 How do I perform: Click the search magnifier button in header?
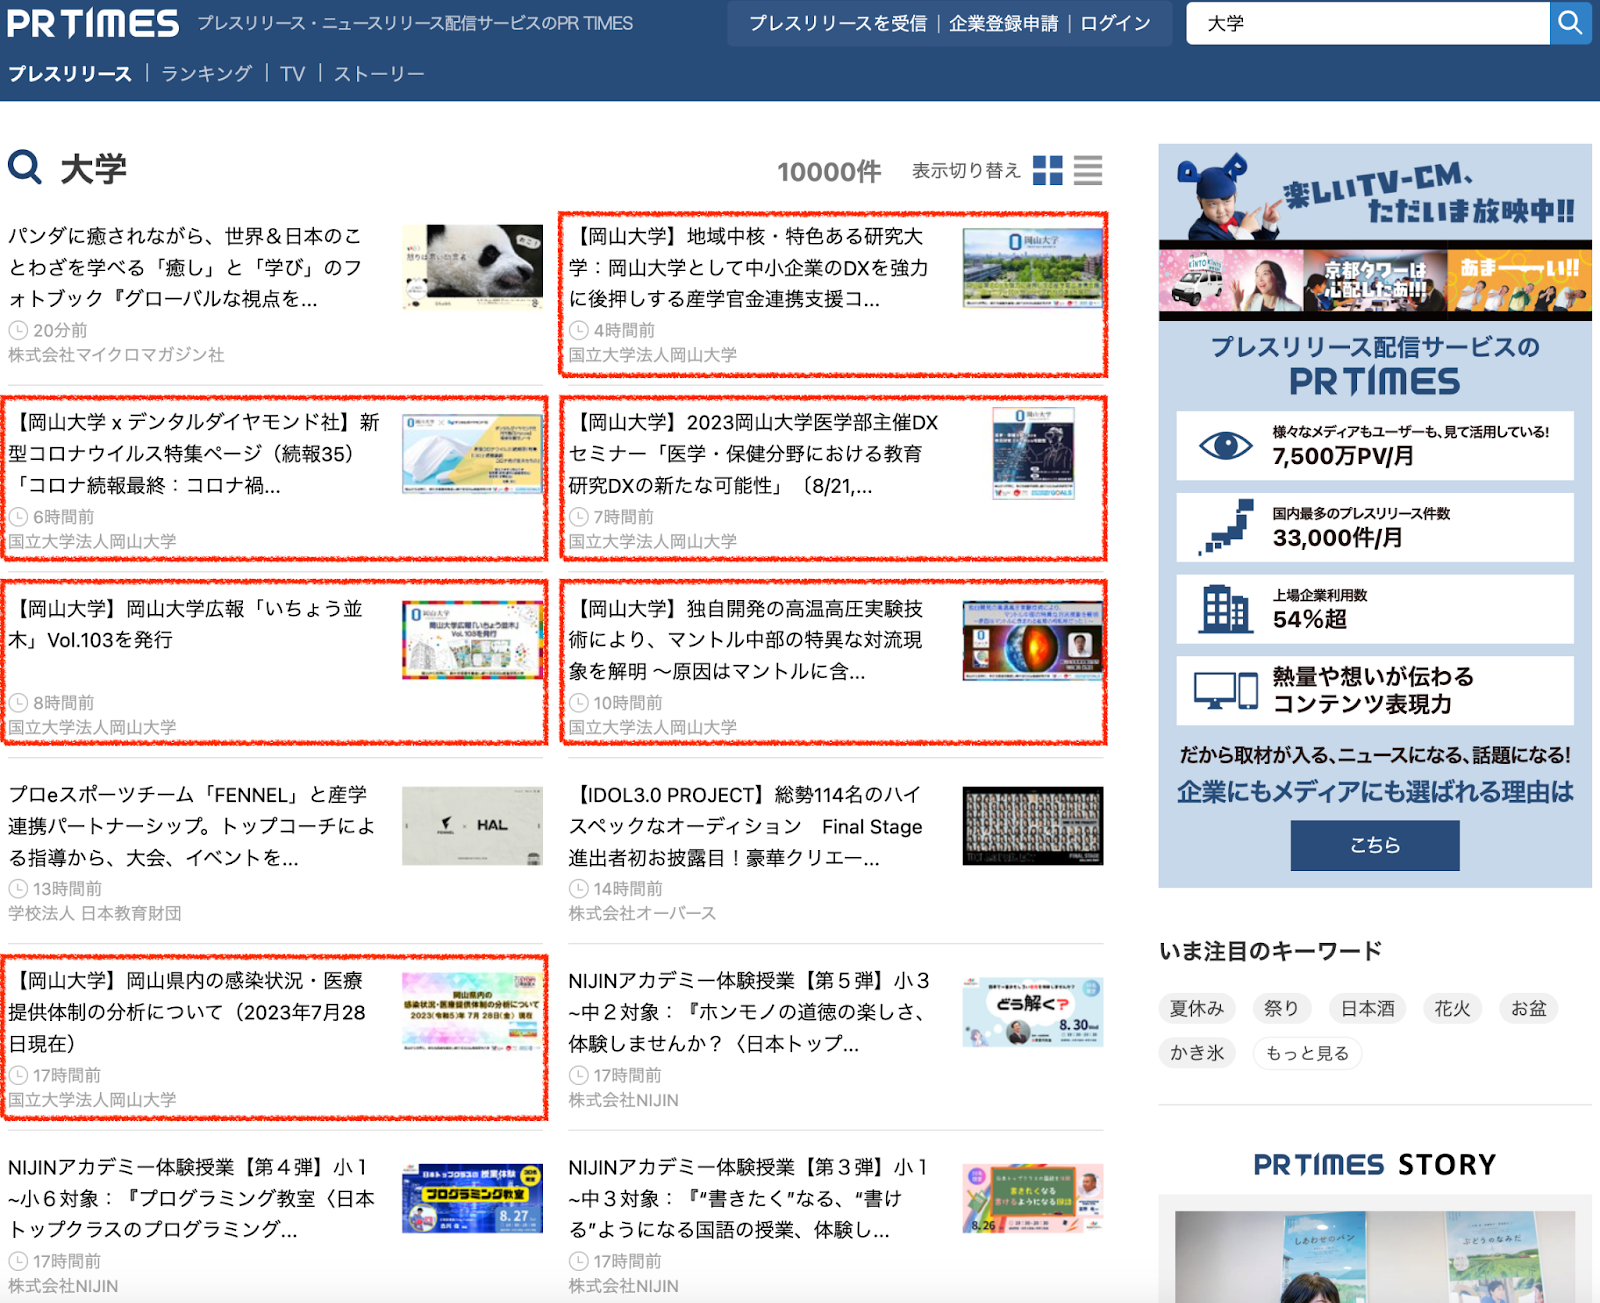1570,23
